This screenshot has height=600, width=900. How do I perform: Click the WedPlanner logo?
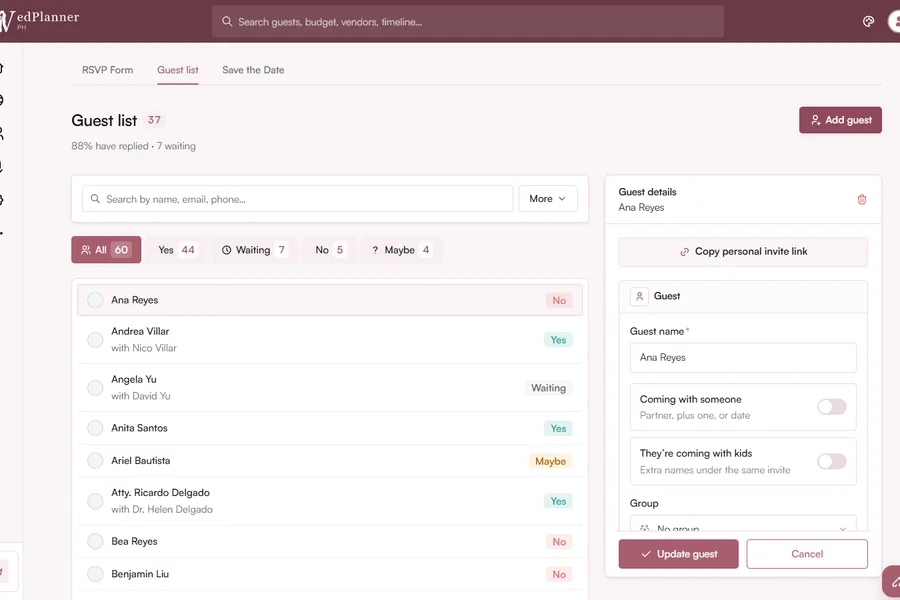click(x=39, y=20)
